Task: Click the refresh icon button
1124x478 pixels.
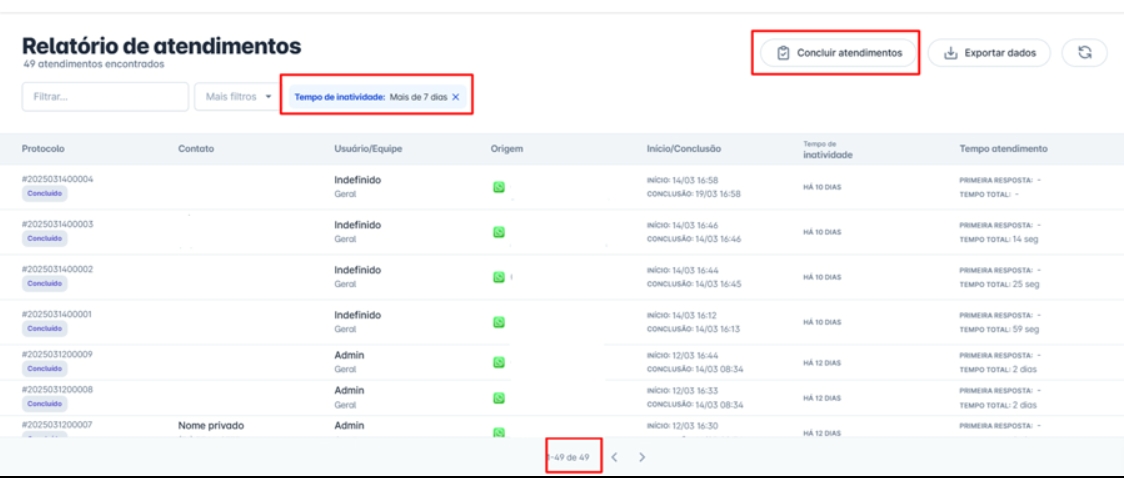Action: pos(1084,53)
